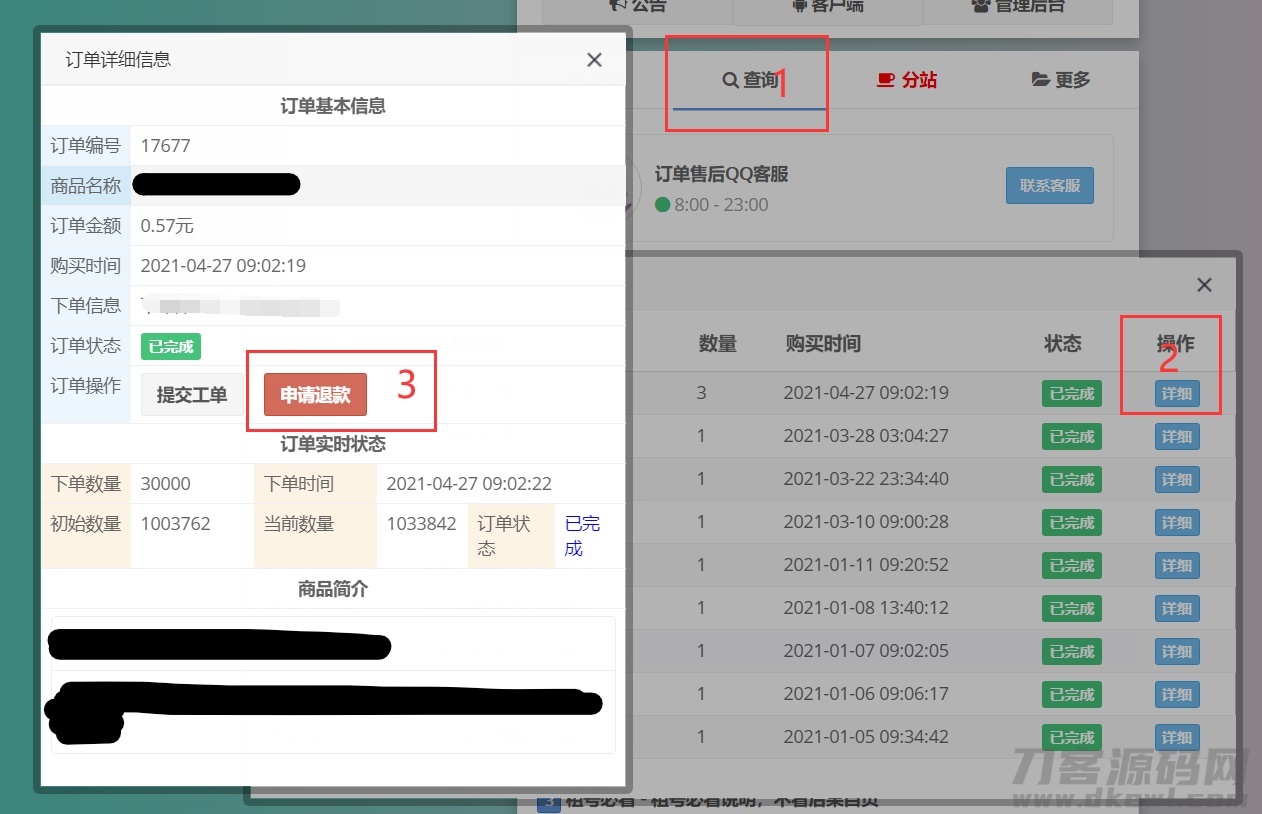Image resolution: width=1262 pixels, height=814 pixels.
Task: Open 详细 for the 2021-01-05 order
Action: coord(1176,737)
